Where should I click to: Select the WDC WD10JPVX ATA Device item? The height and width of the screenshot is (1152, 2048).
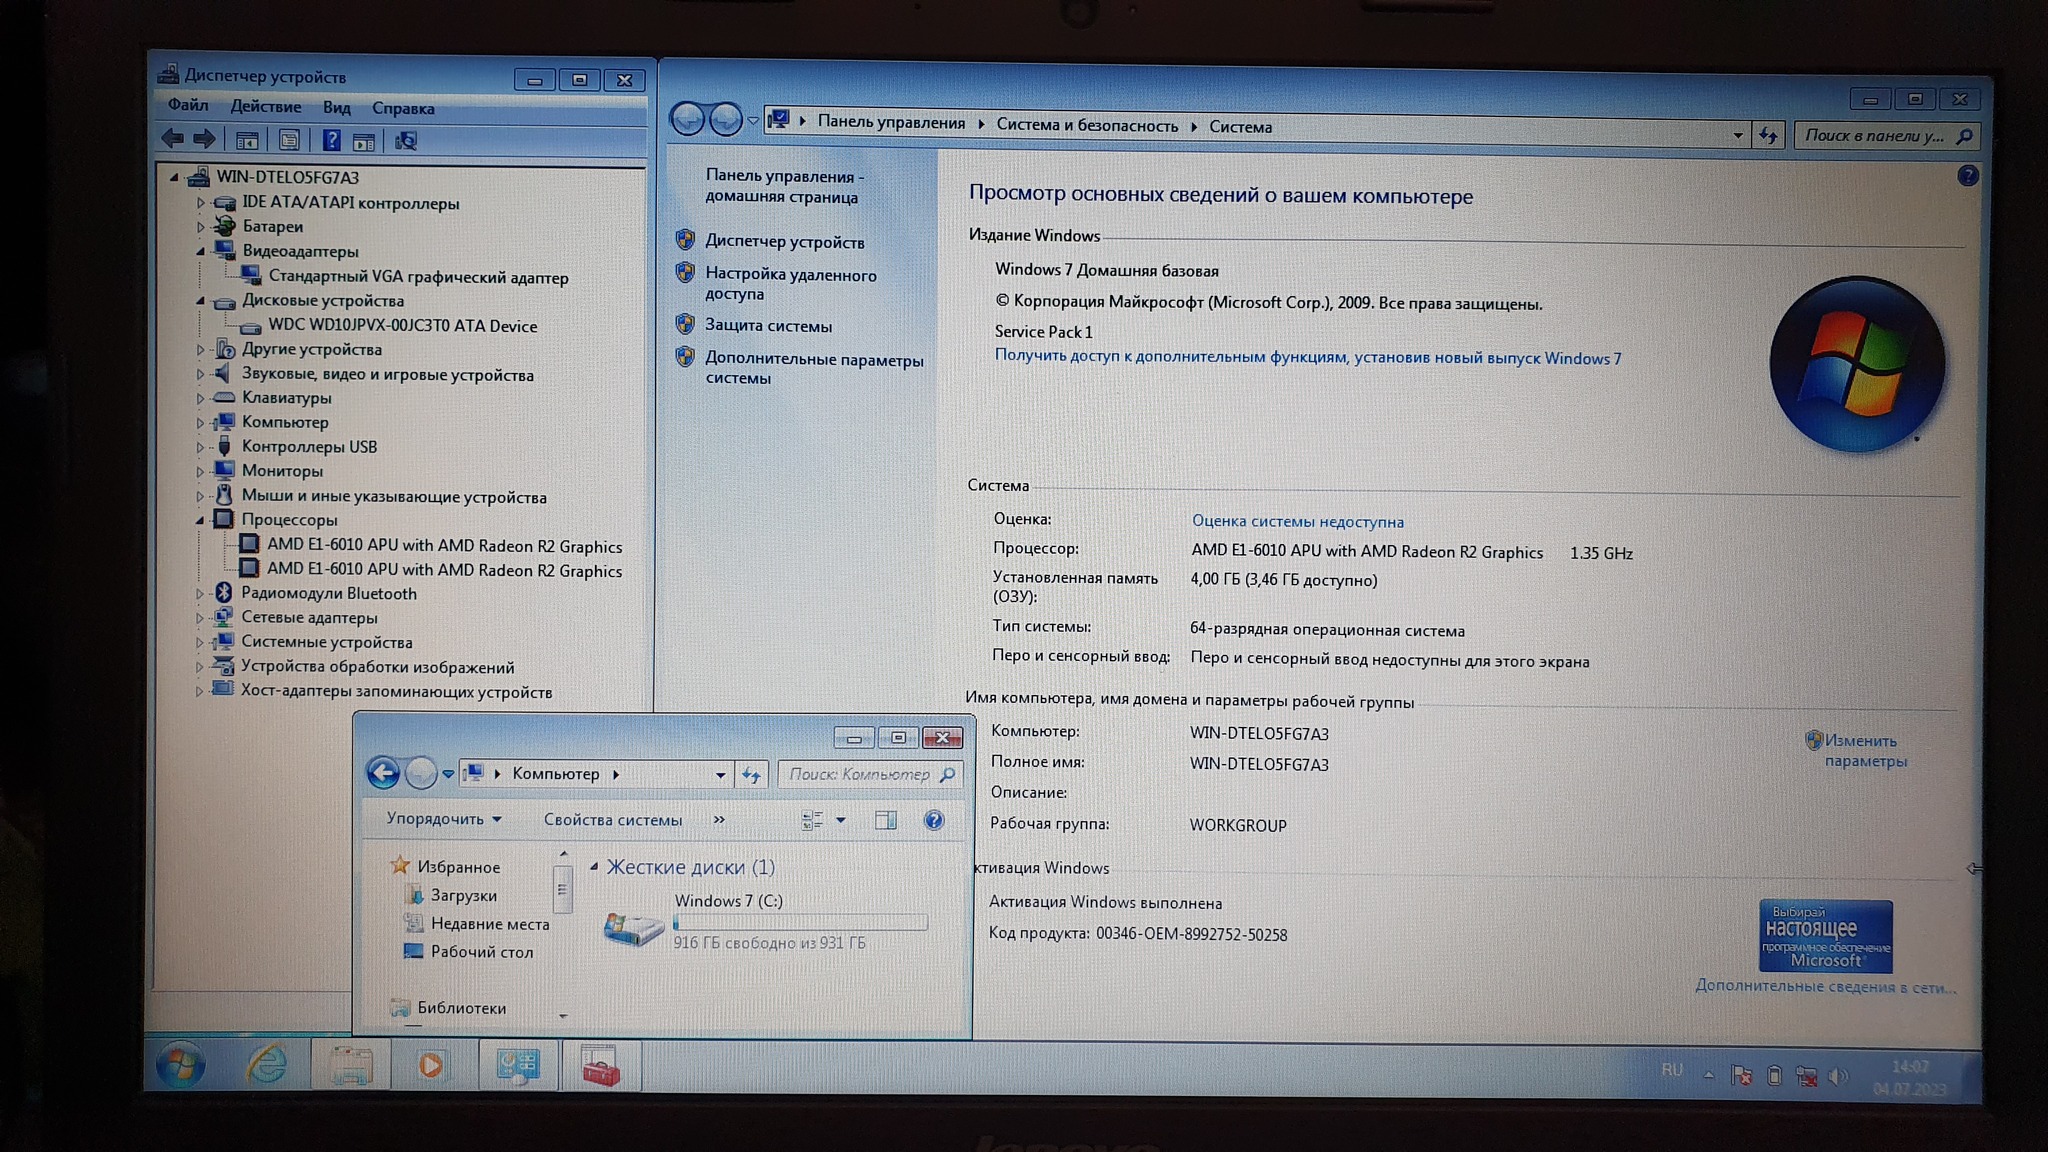pyautogui.click(x=402, y=326)
